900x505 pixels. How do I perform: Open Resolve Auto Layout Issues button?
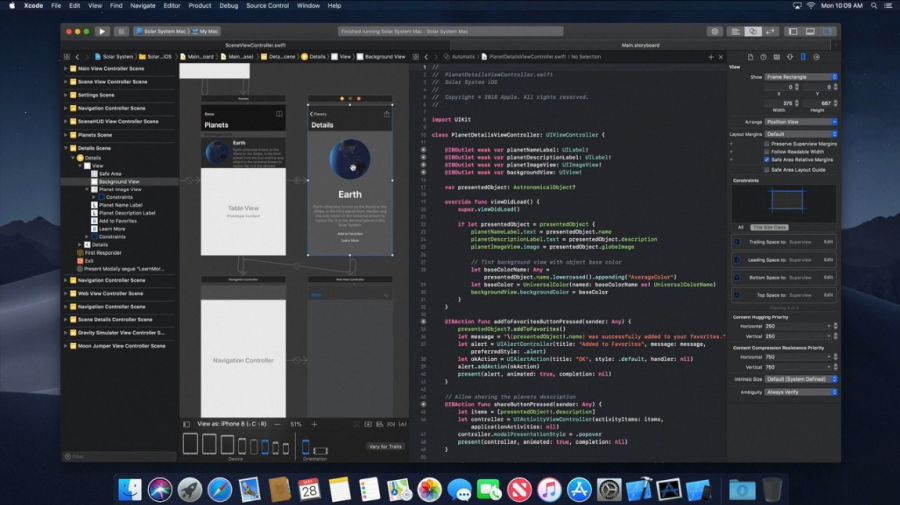(402, 424)
